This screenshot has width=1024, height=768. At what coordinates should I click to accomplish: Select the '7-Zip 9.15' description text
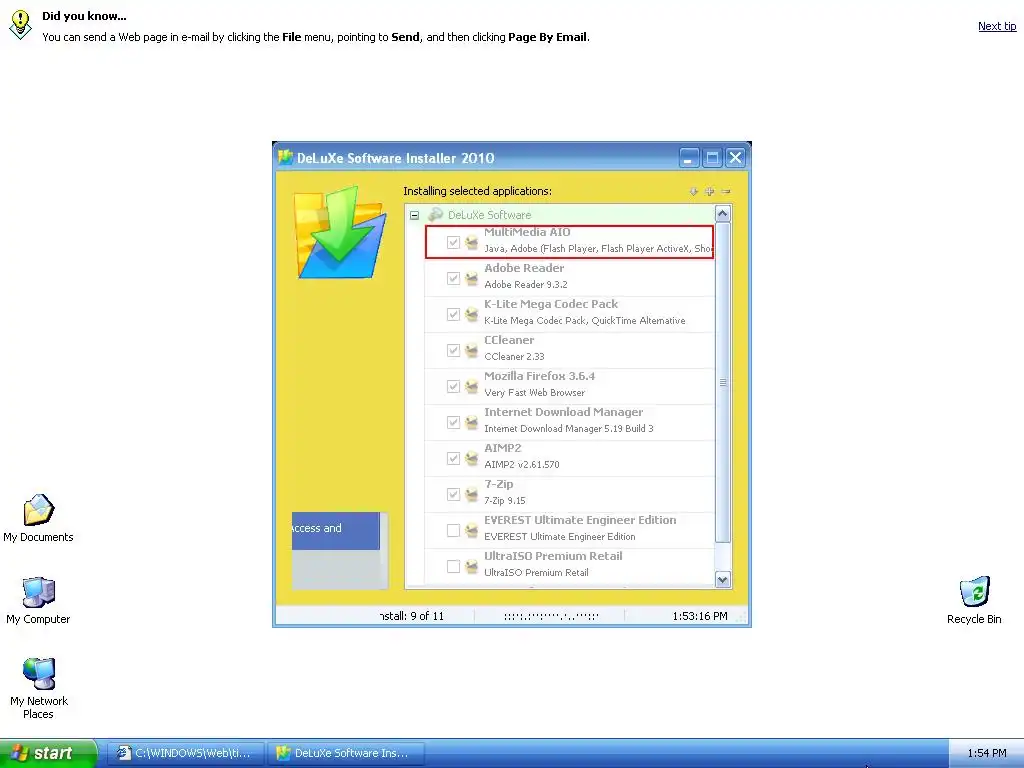(x=505, y=500)
